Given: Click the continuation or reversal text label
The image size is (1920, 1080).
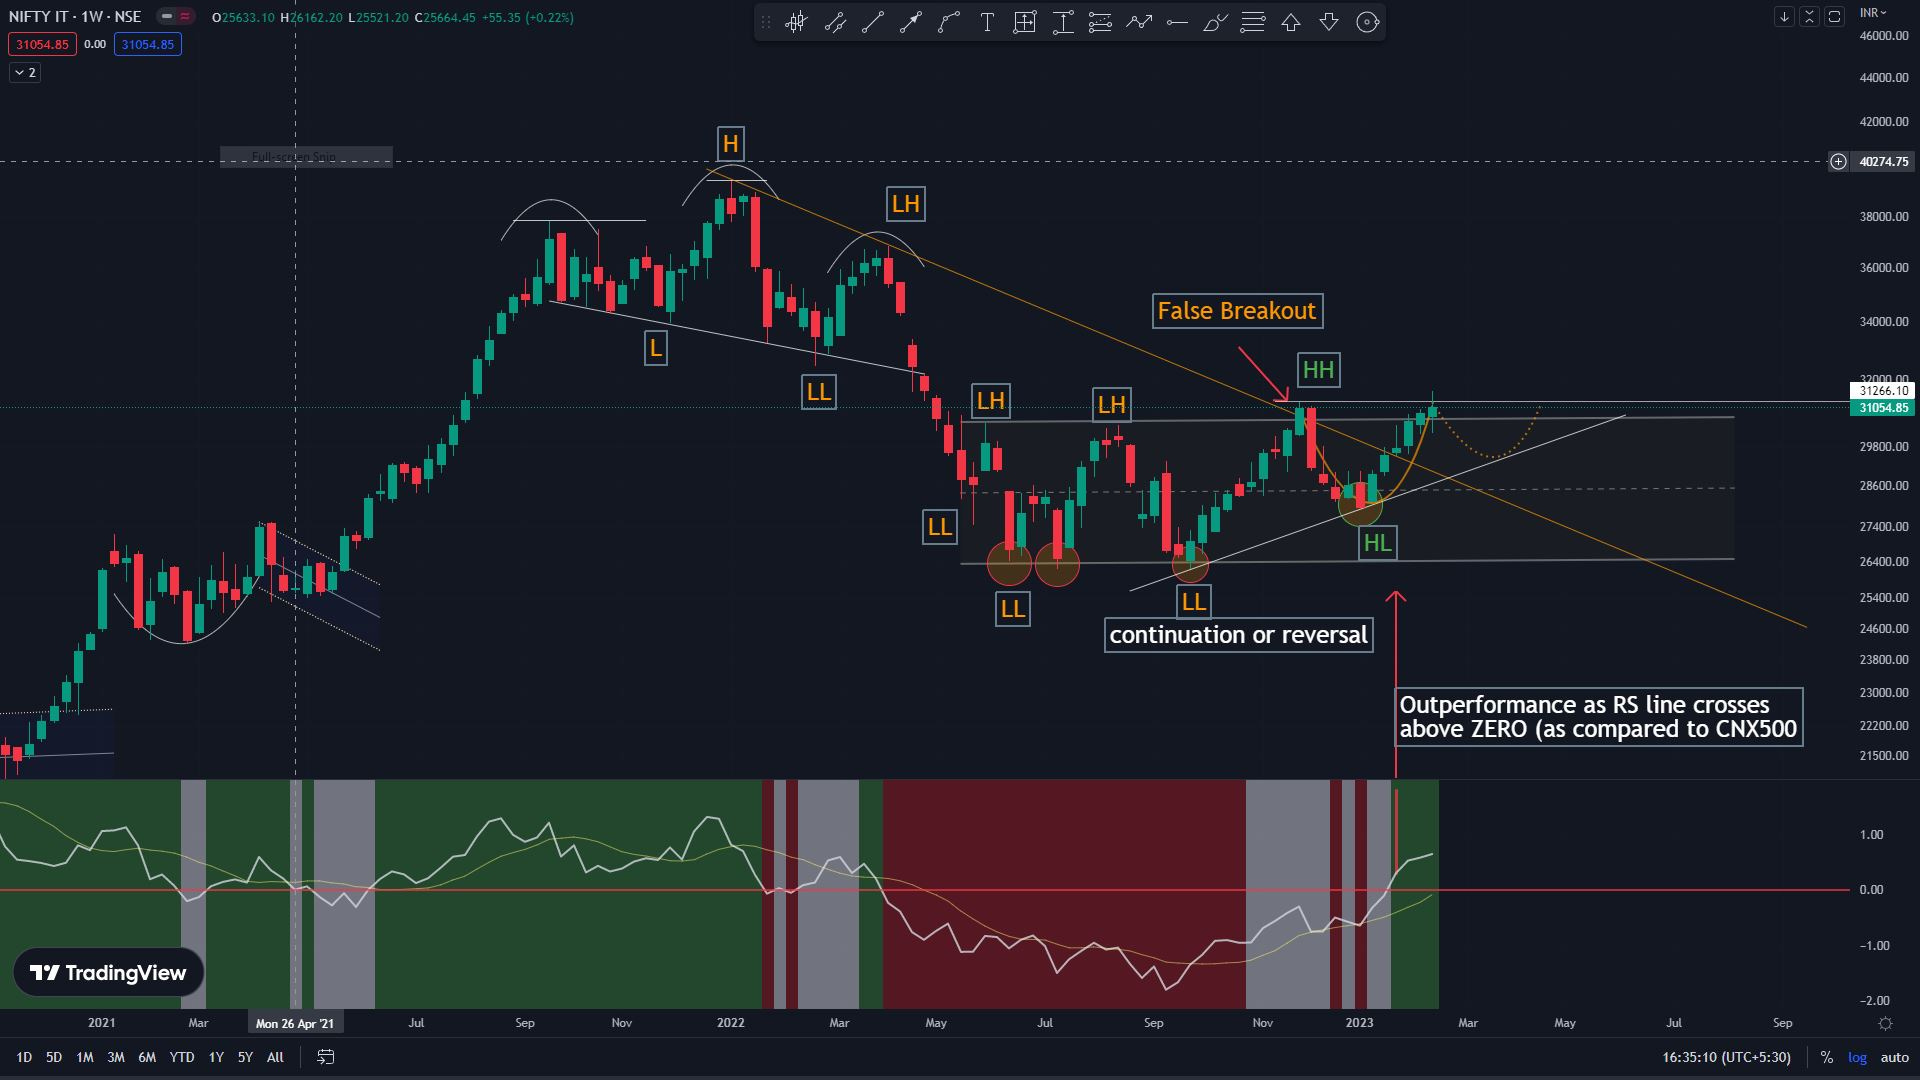Looking at the screenshot, I should (1238, 635).
